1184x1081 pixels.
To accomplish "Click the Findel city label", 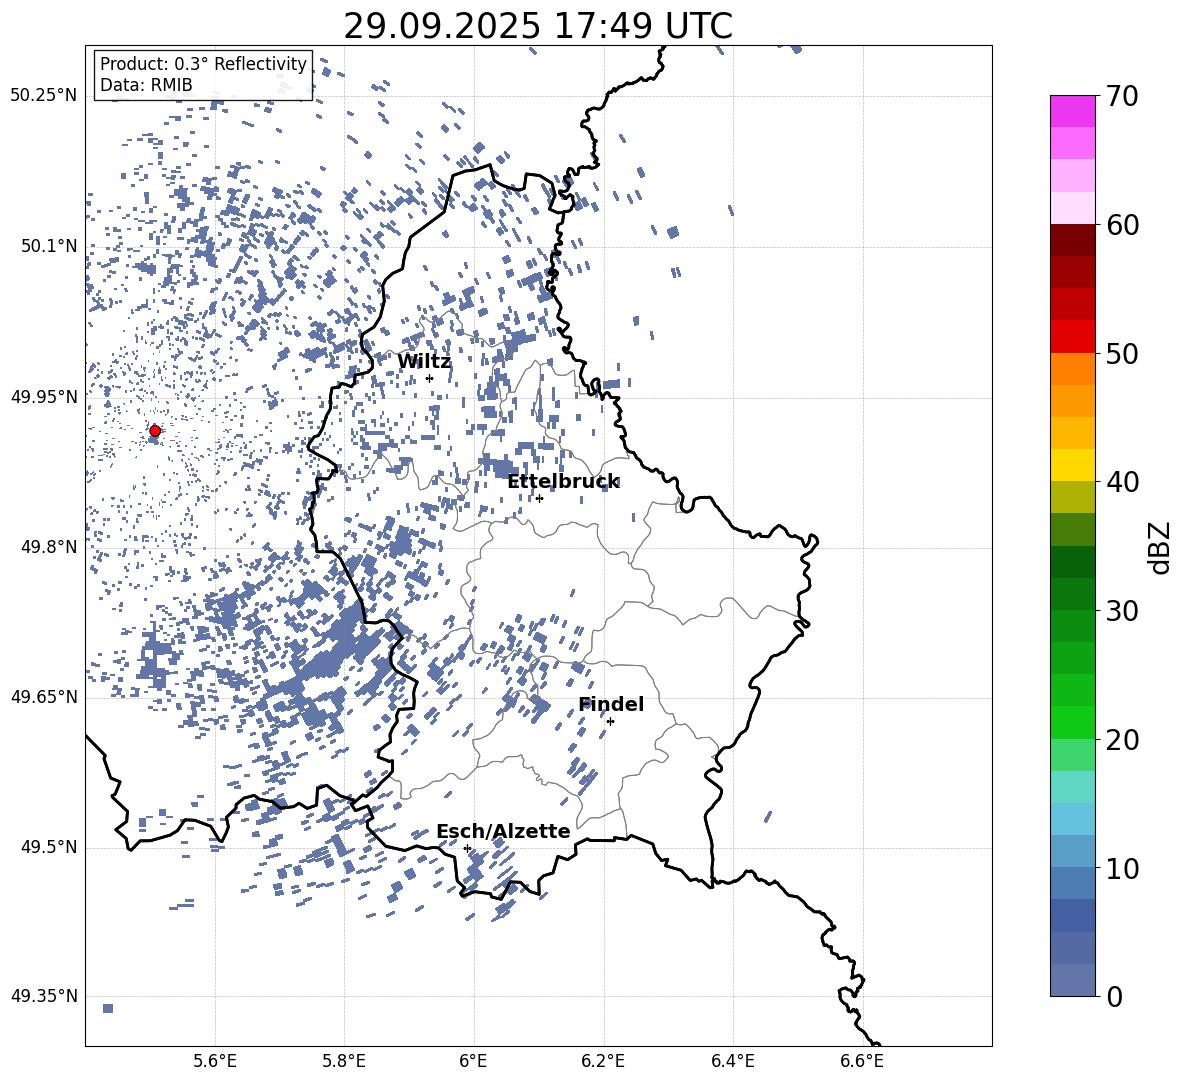I will pos(611,704).
